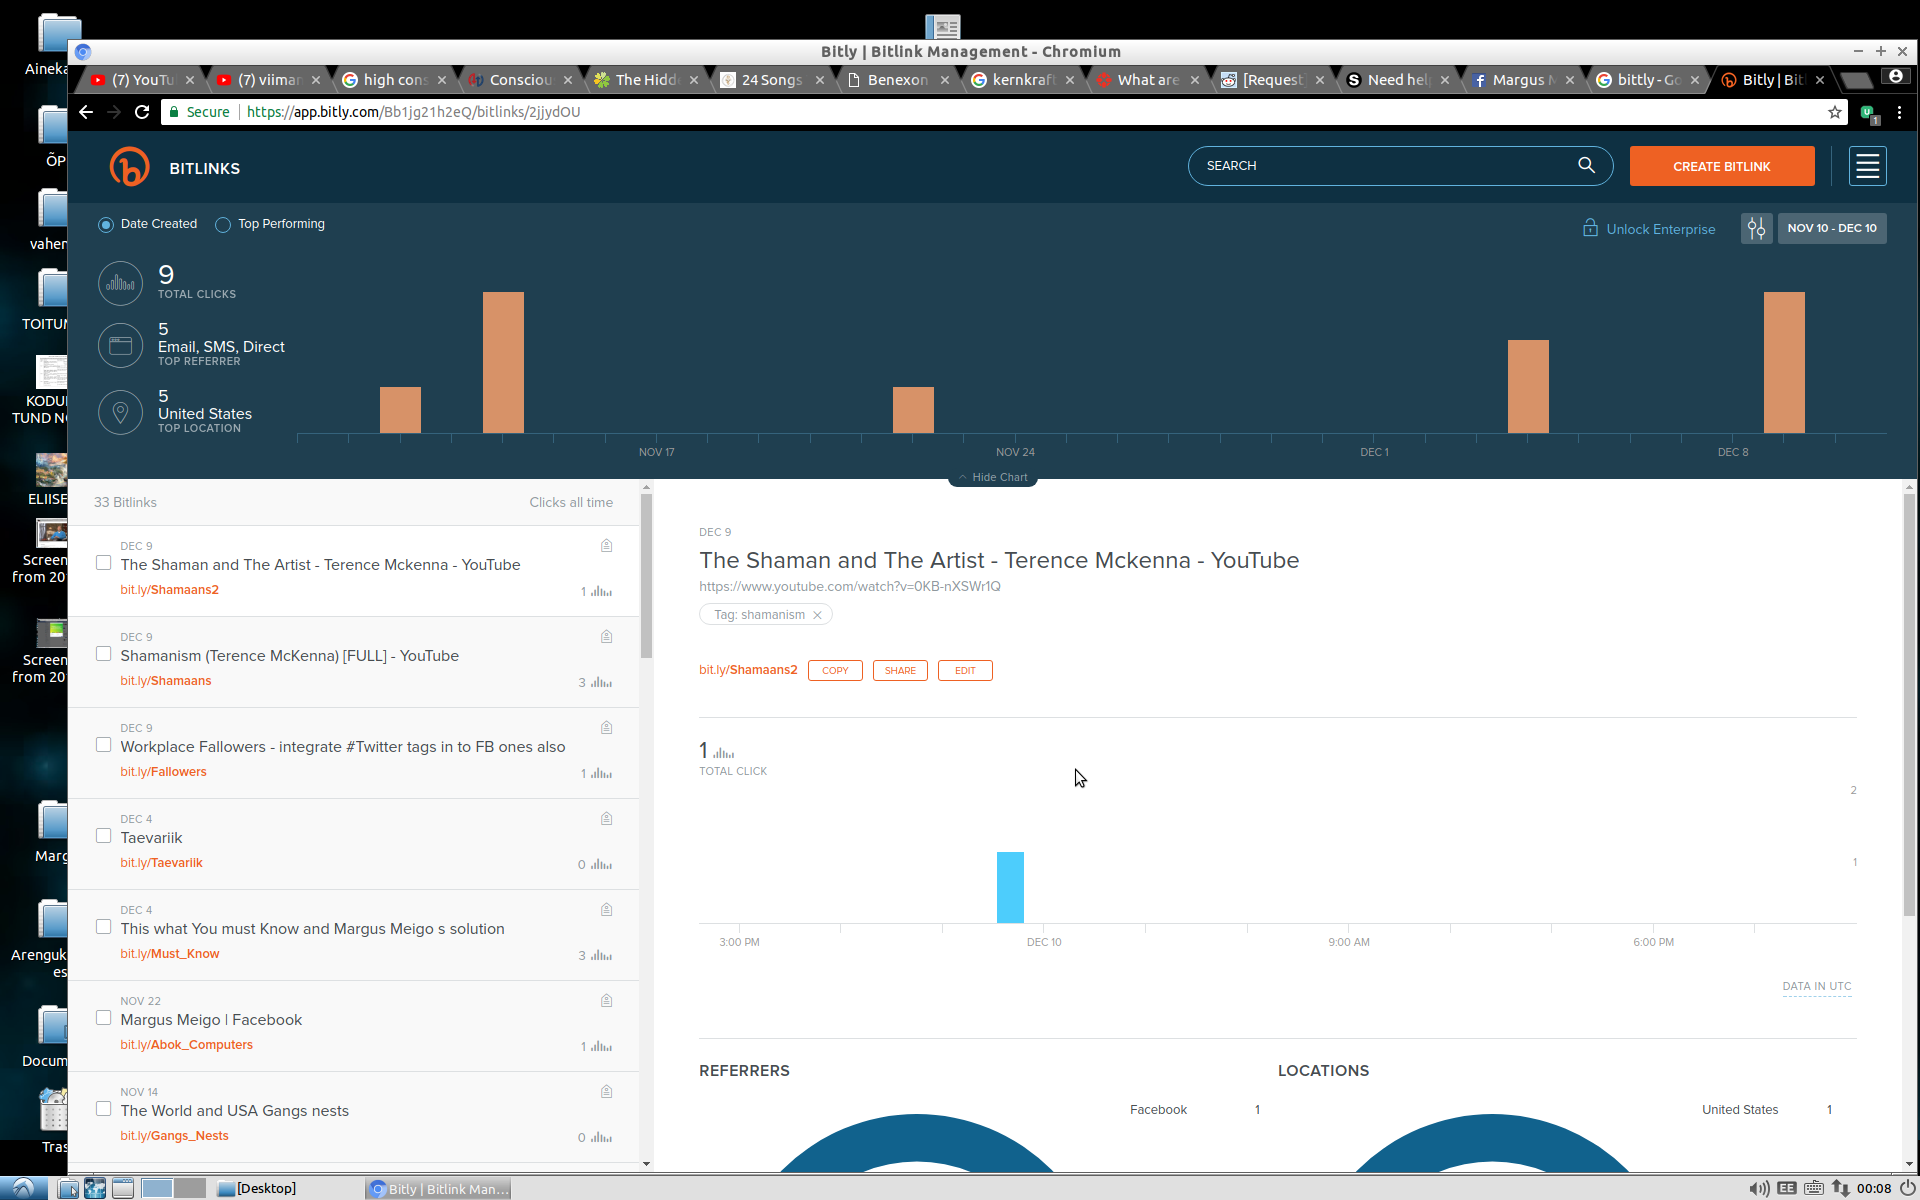This screenshot has width=1920, height=1200.
Task: Click the top referrer browser icon
Action: (120, 346)
